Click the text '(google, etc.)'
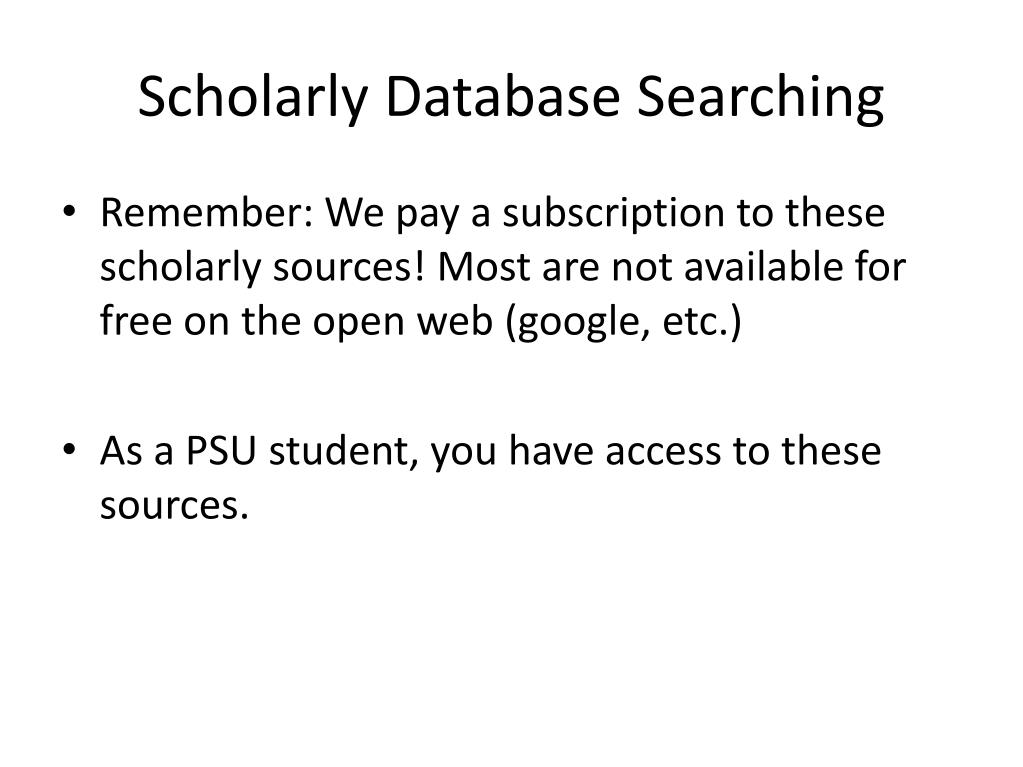The width and height of the screenshot is (1023, 767). click(x=624, y=322)
